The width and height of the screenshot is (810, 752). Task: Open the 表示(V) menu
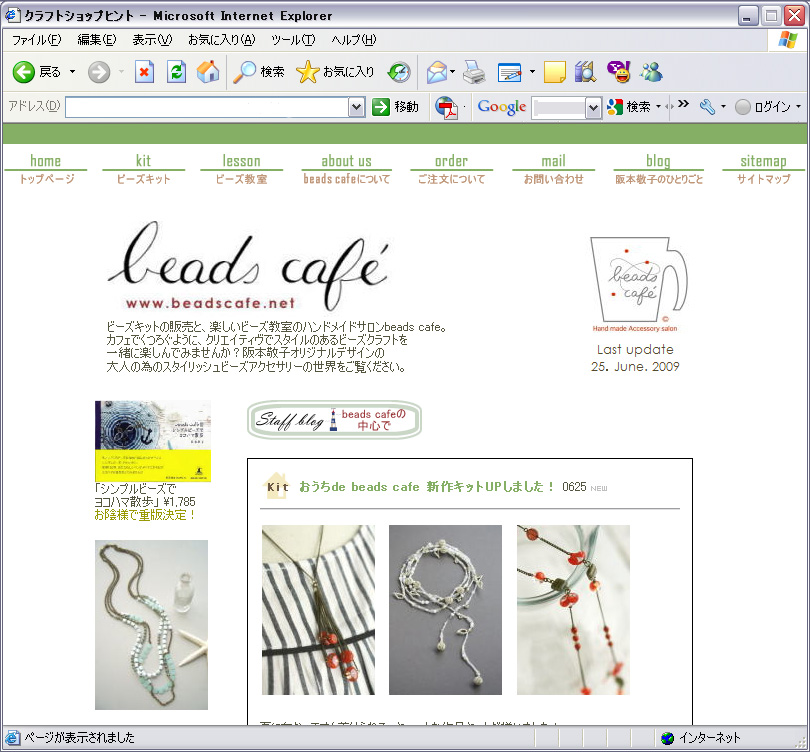click(x=152, y=40)
